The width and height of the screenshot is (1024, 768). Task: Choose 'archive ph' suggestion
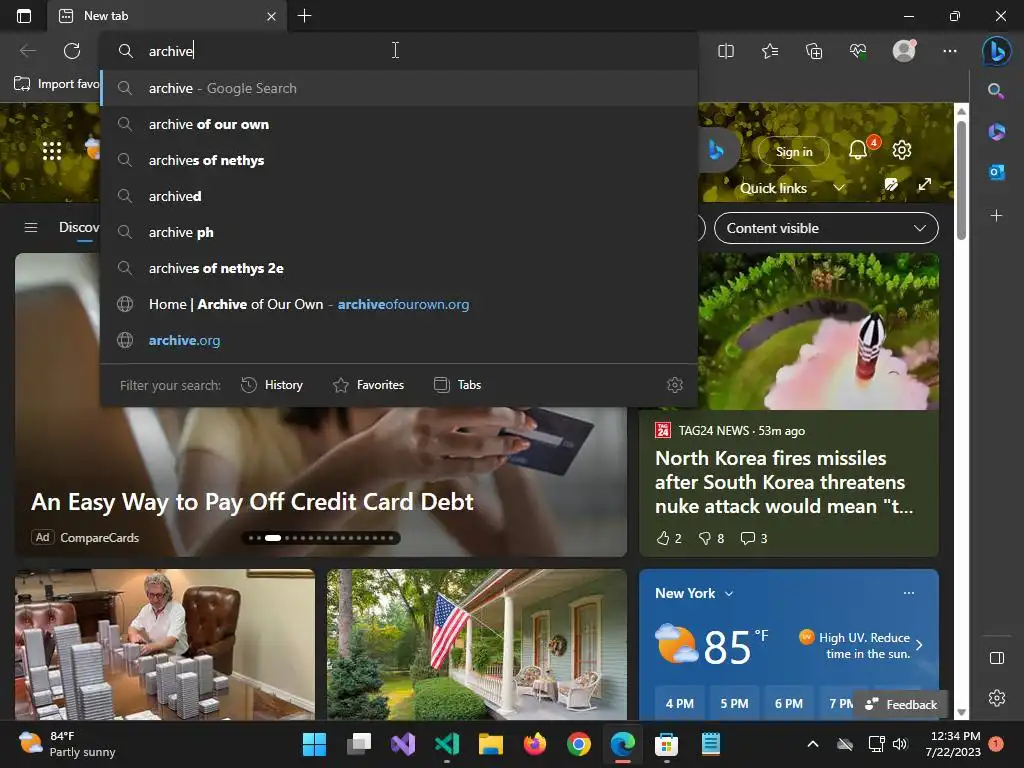pyautogui.click(x=400, y=232)
